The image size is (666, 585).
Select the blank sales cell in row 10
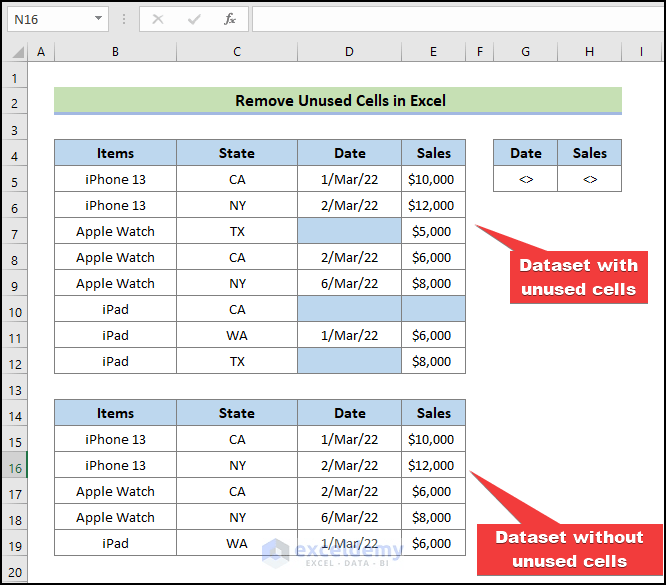click(433, 309)
